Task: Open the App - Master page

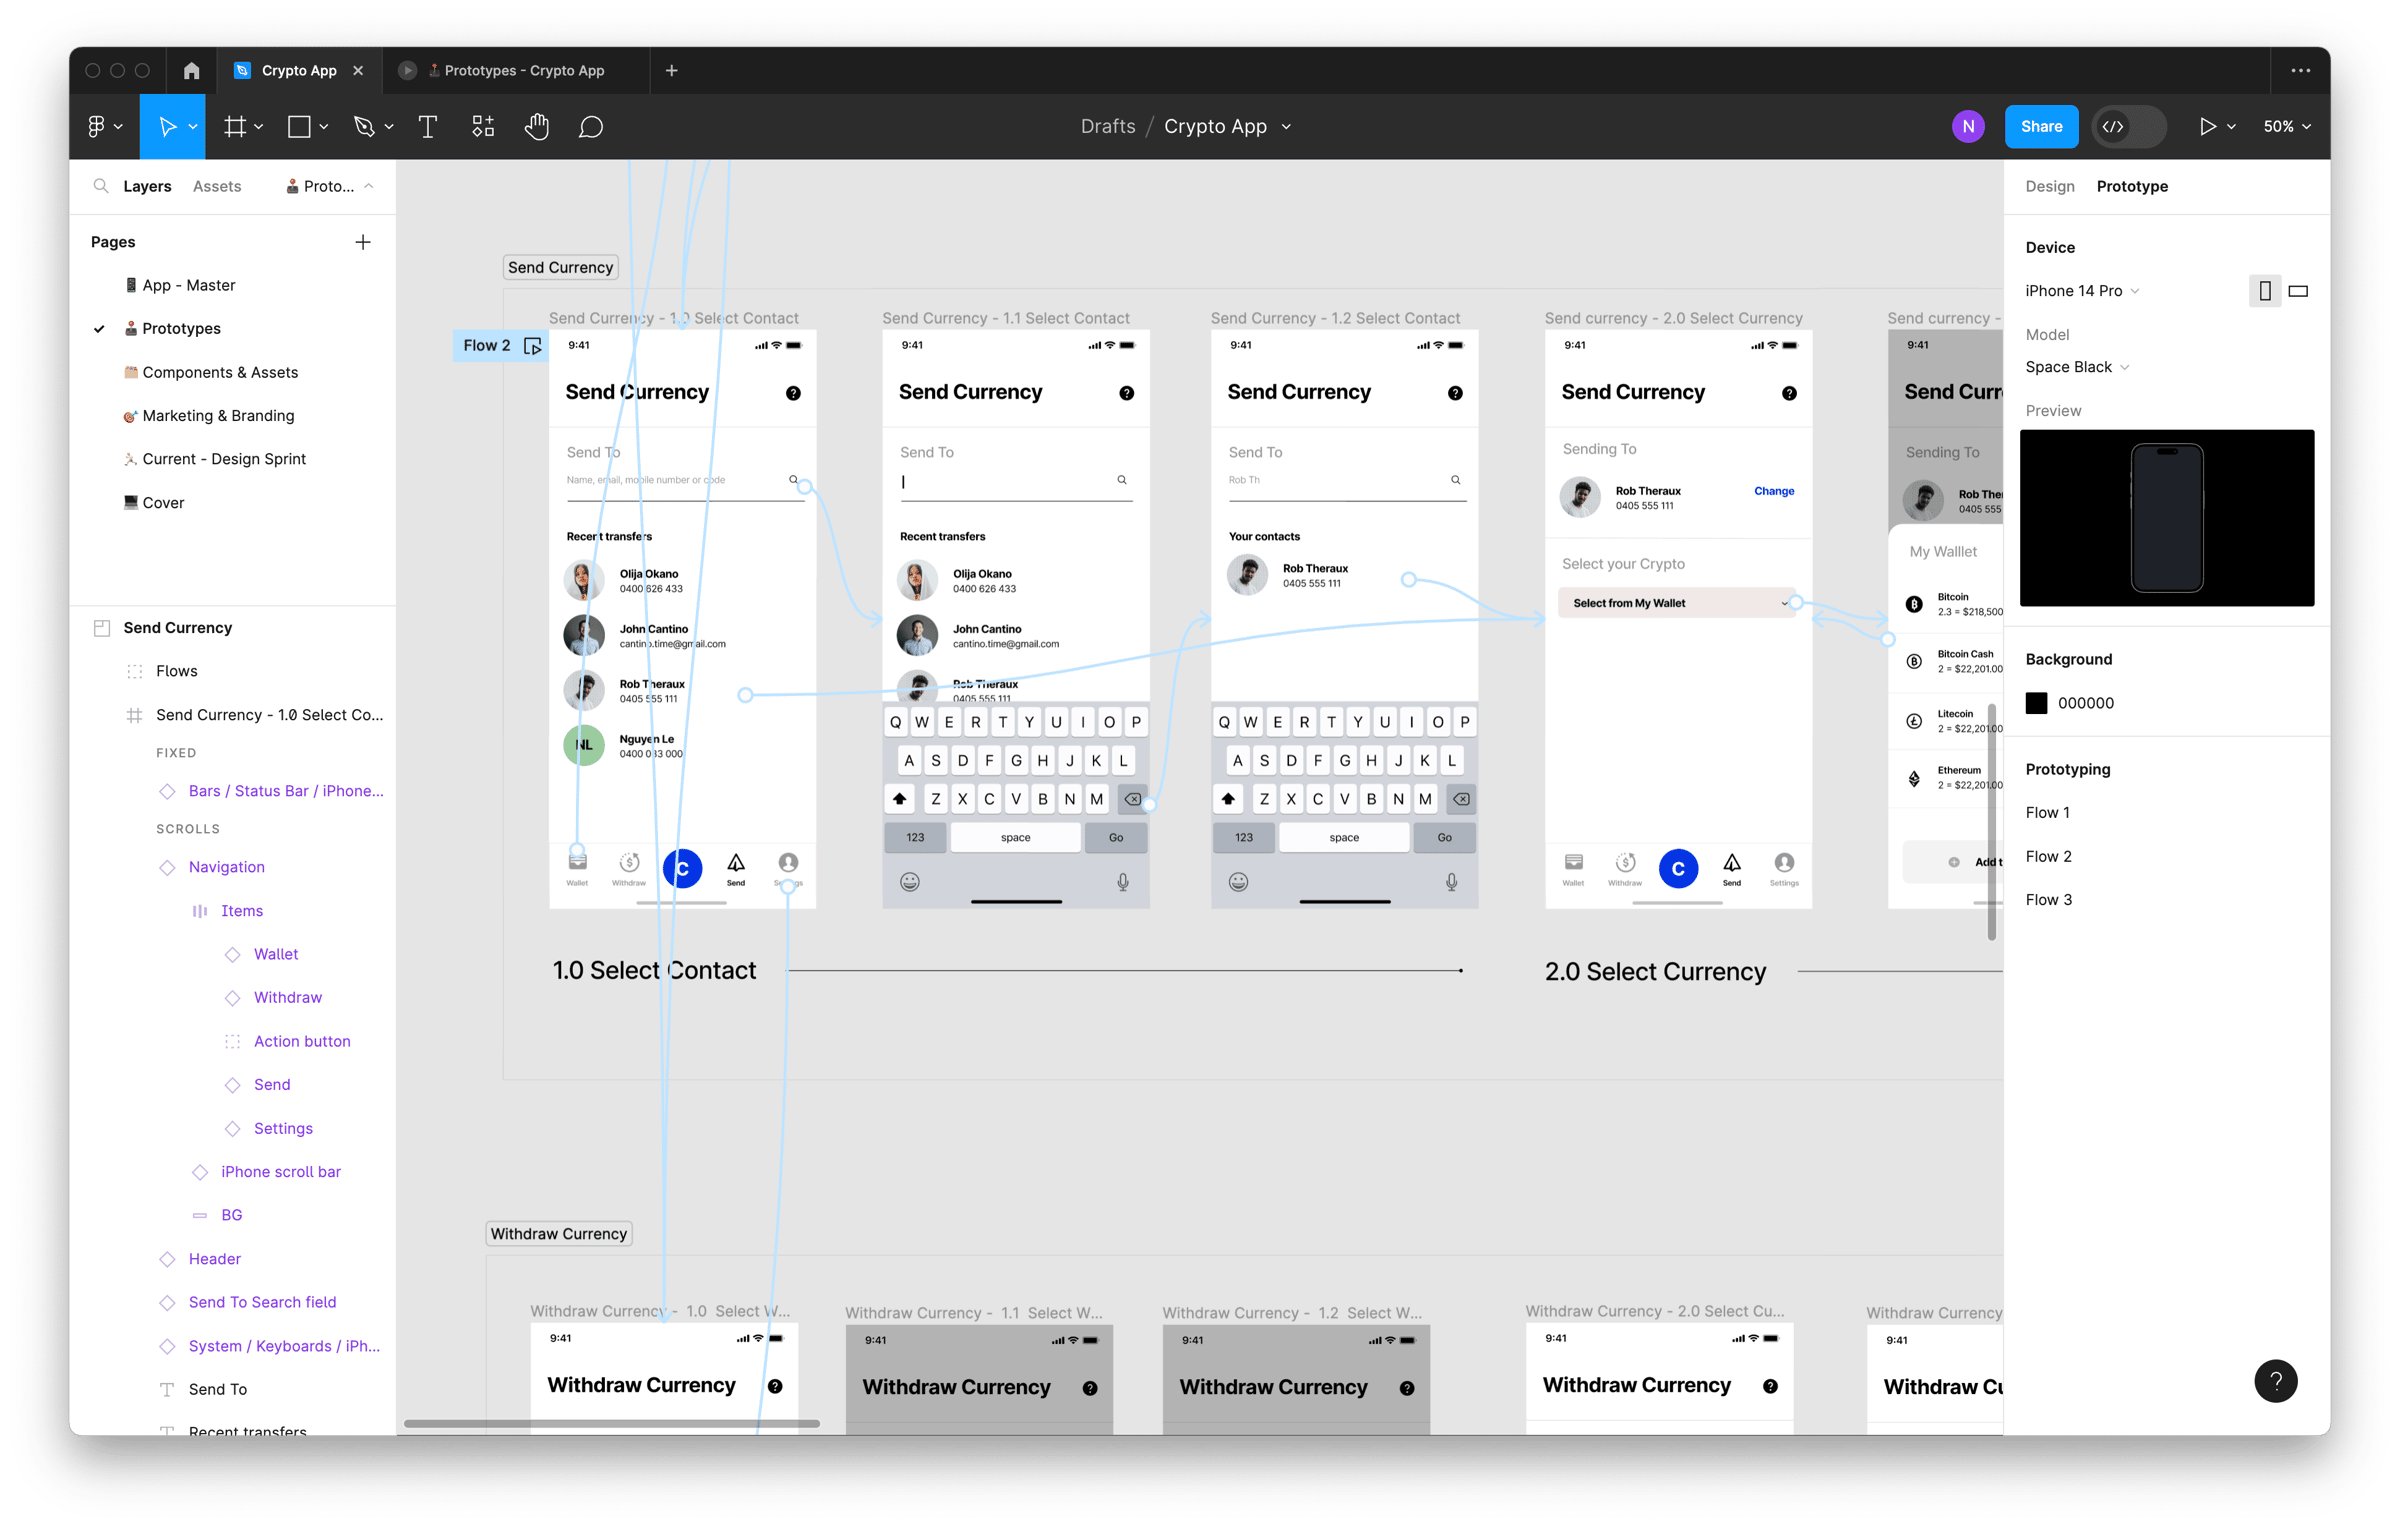Action: click(189, 285)
